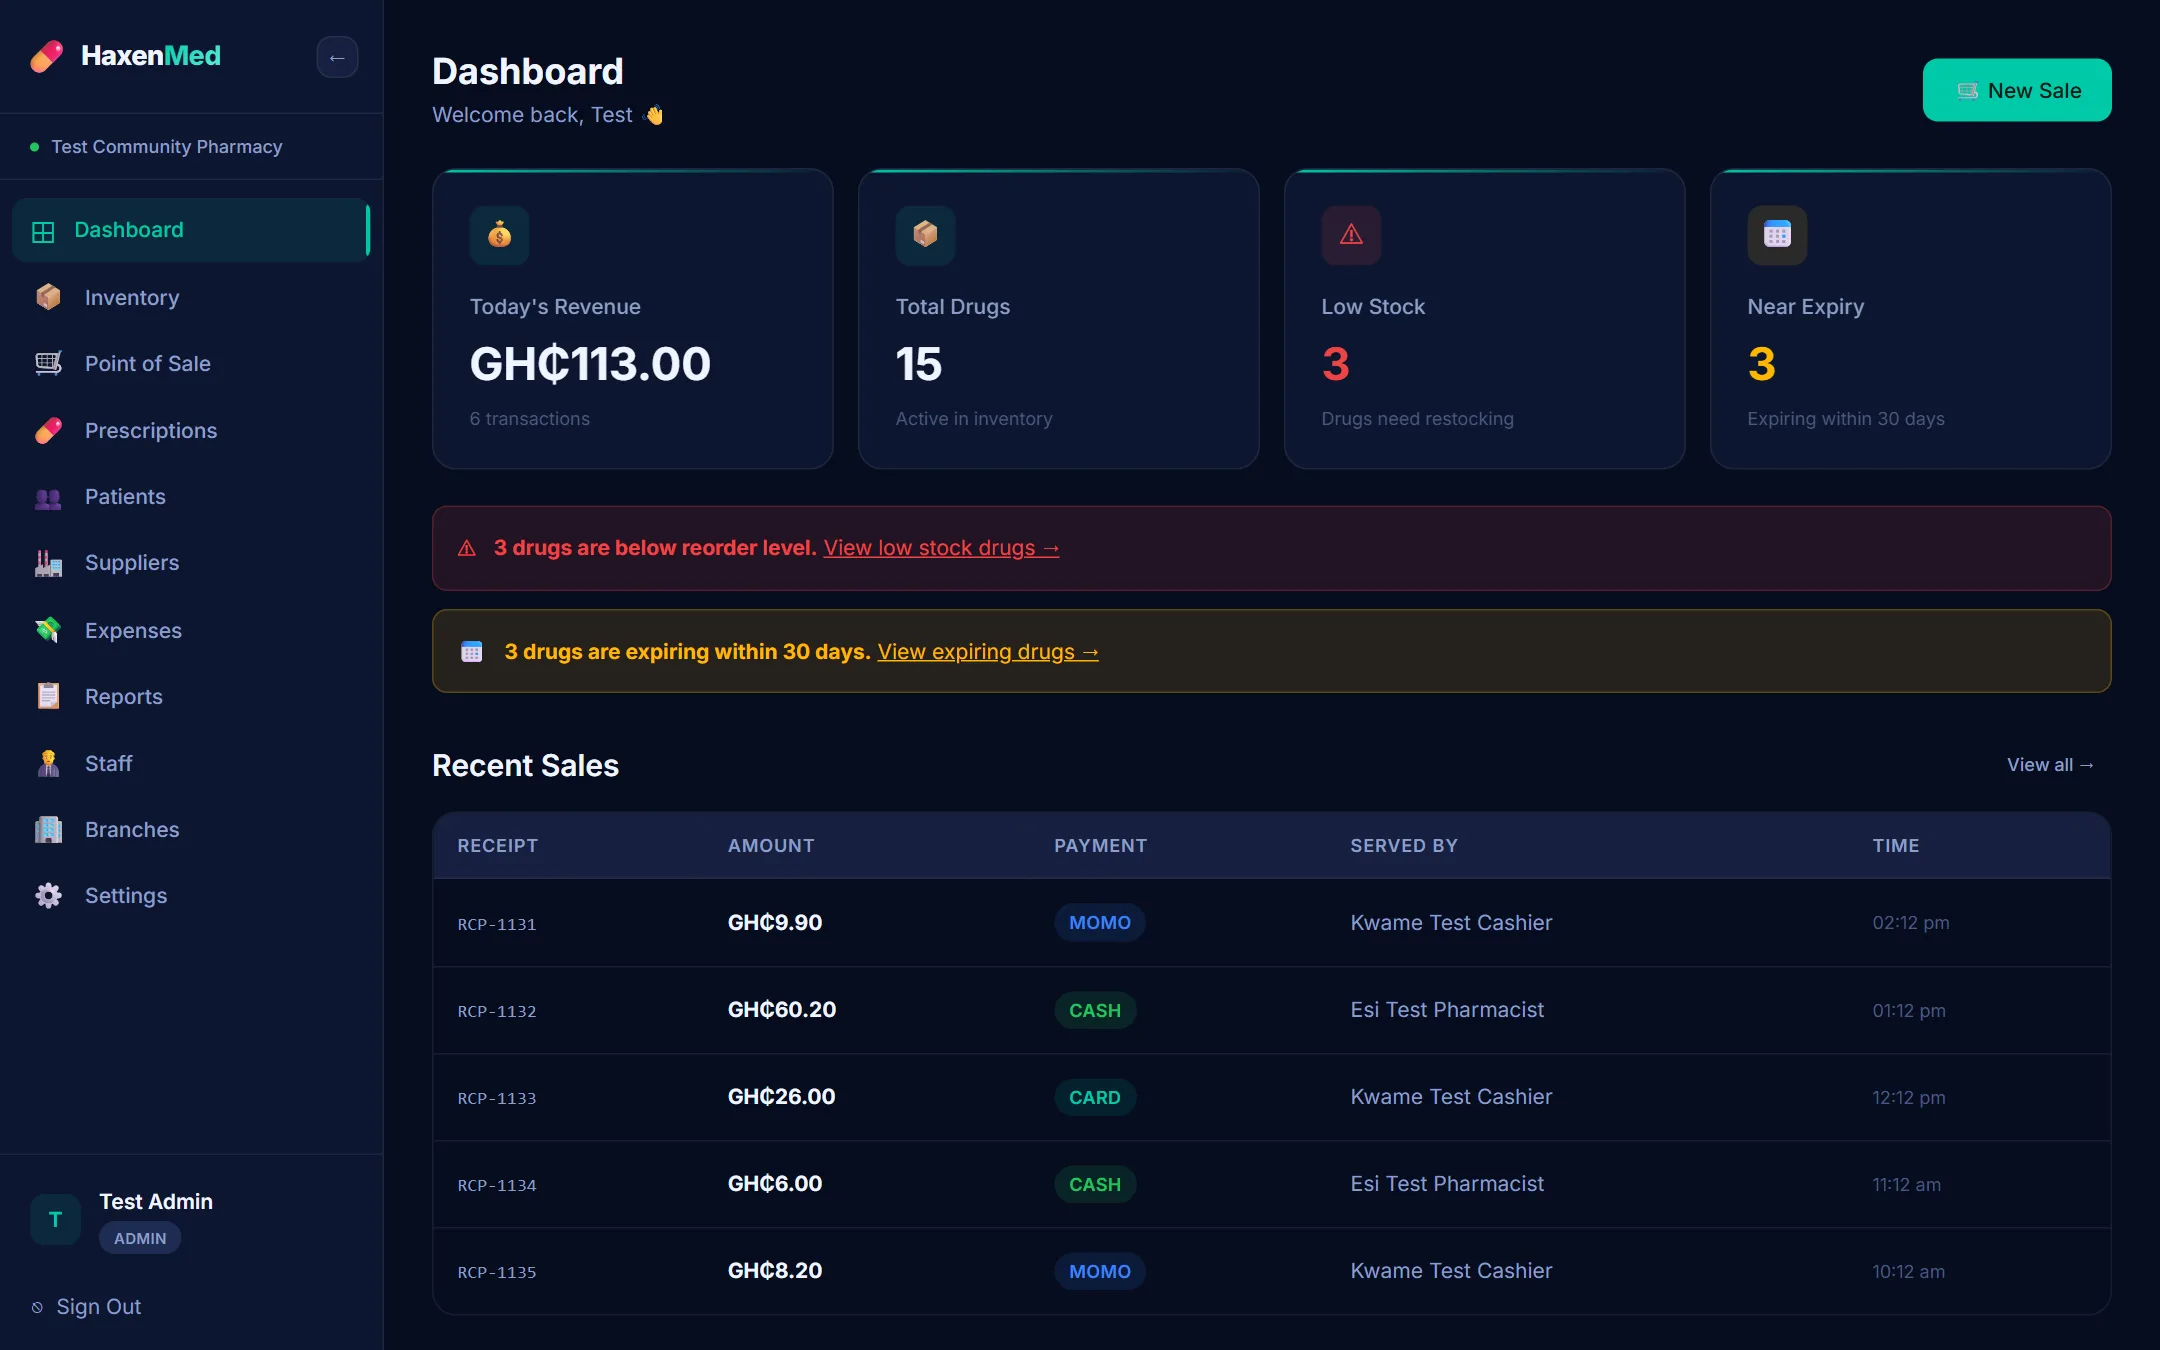
Task: Click the Patients people icon
Action: 48,497
